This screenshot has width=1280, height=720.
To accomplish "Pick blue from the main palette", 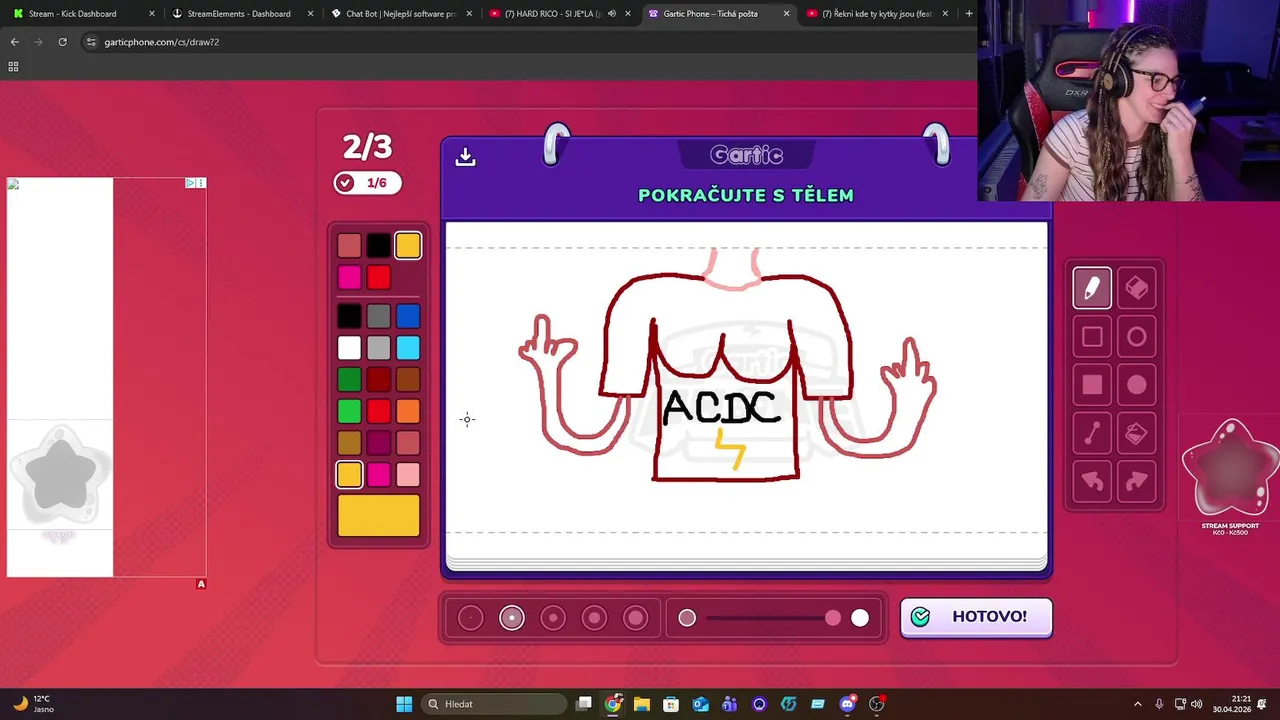I will 408,317.
